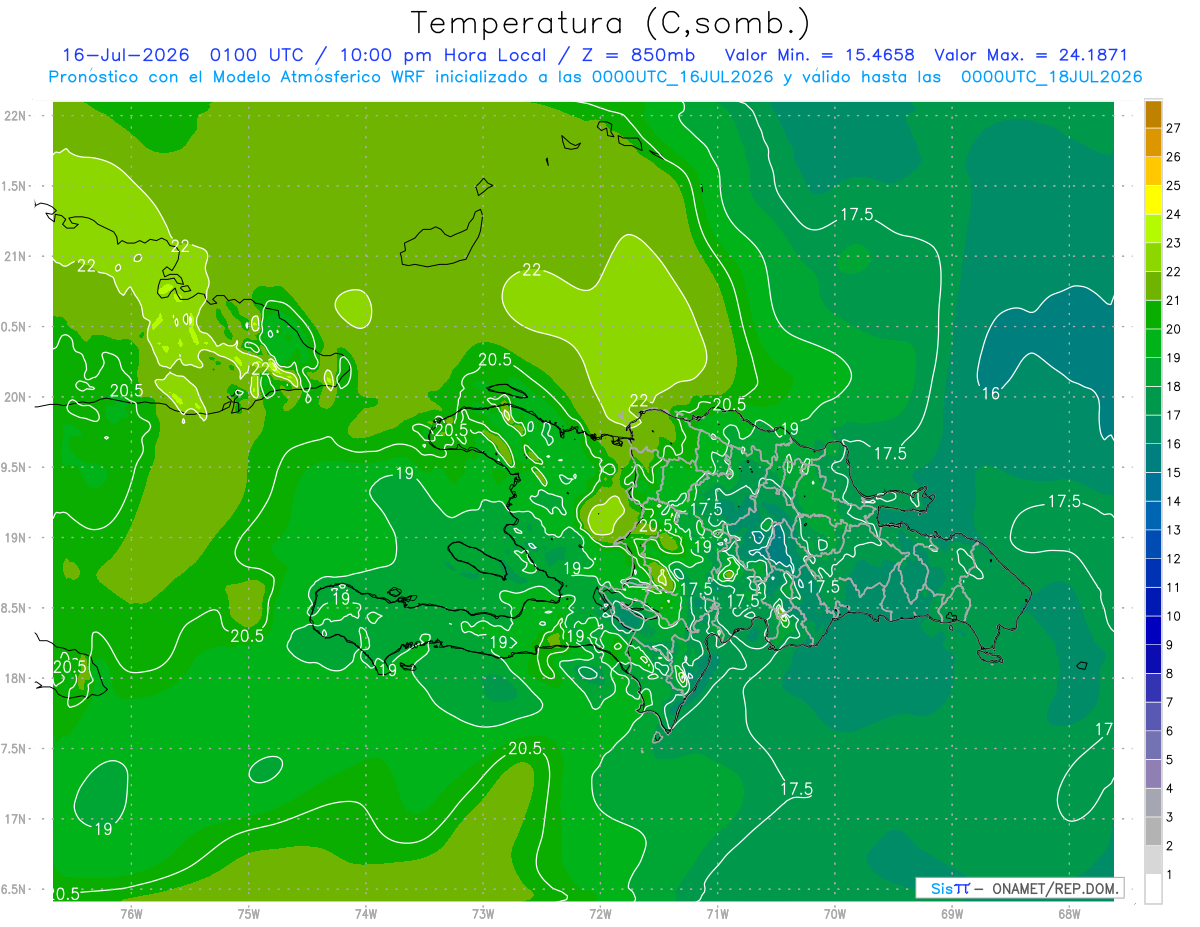This screenshot has width=1200, height=927.
Task: Click the "76W" longitude axis label
Action: click(x=131, y=913)
